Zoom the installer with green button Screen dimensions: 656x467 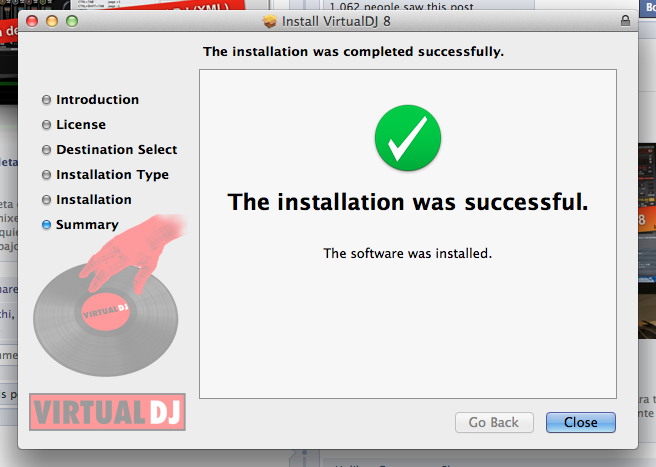coord(72,21)
